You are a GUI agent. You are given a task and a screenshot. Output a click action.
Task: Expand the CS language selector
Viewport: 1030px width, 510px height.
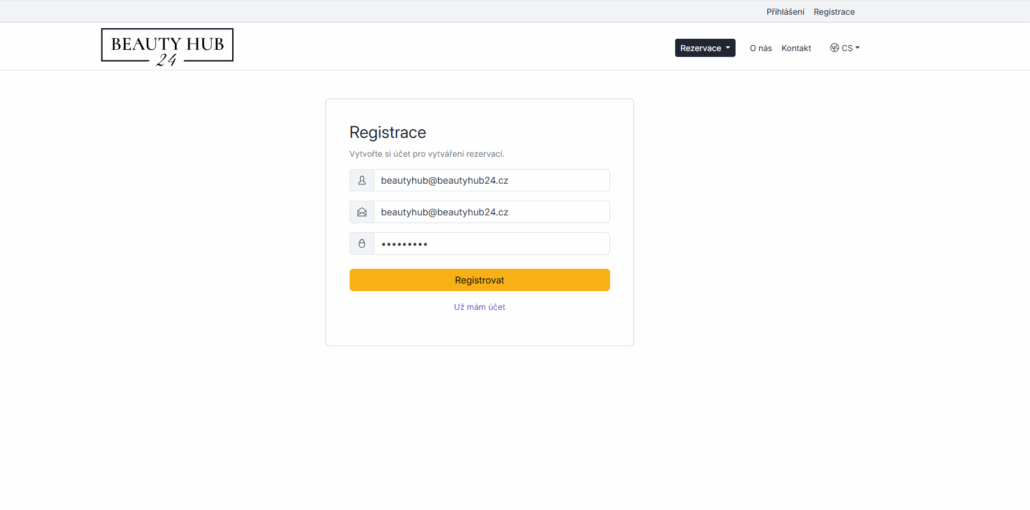(845, 48)
